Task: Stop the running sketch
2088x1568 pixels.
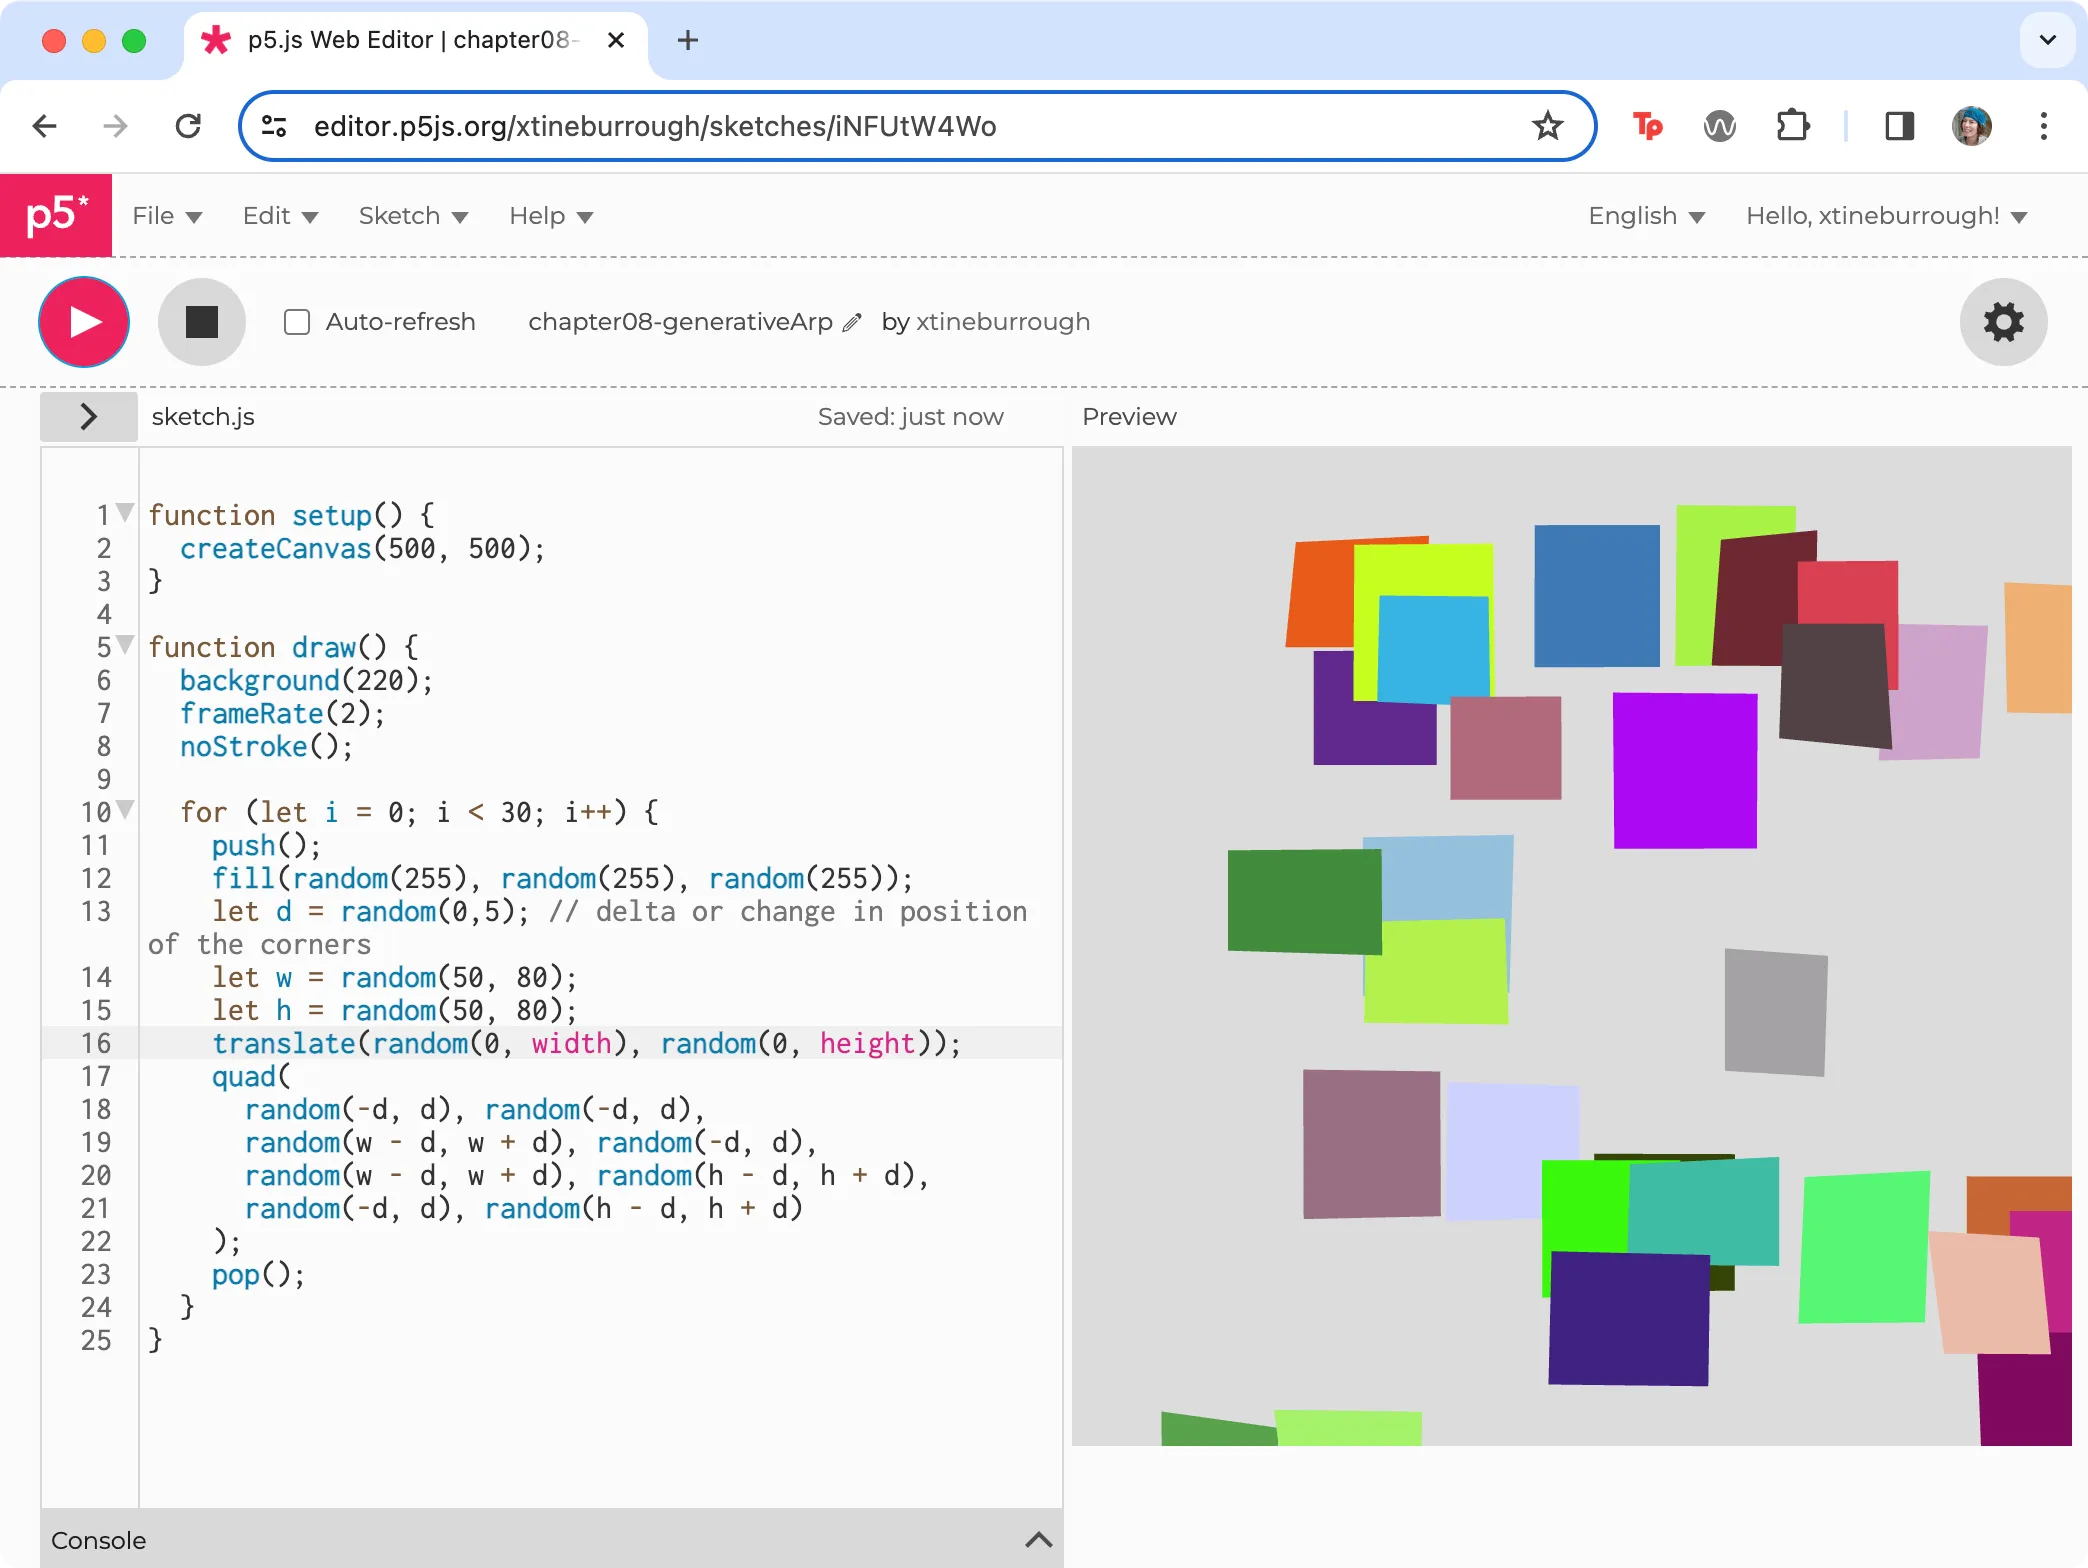Action: point(201,322)
